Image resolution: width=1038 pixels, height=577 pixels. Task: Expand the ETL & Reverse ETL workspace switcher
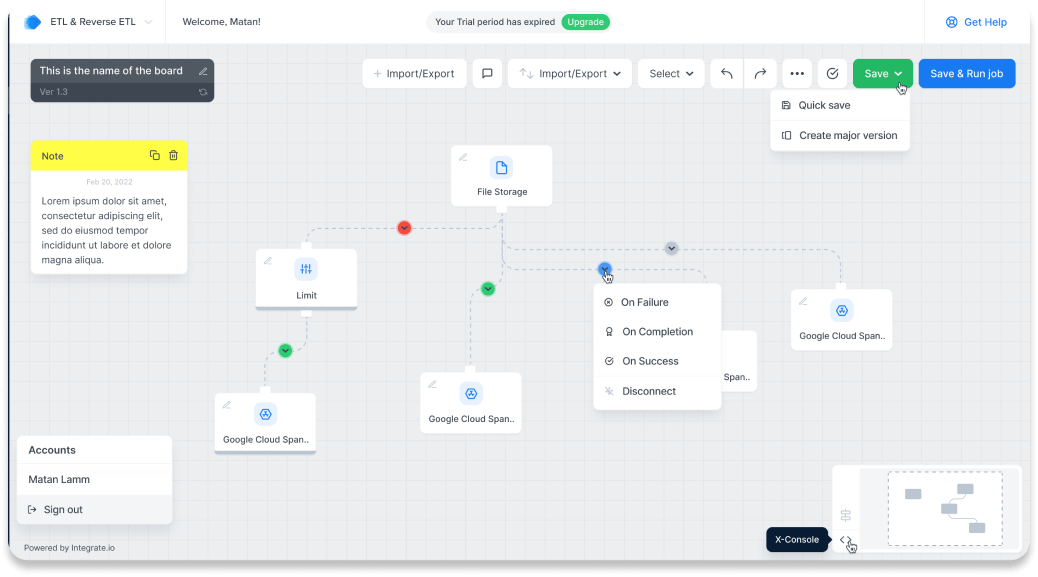148,22
